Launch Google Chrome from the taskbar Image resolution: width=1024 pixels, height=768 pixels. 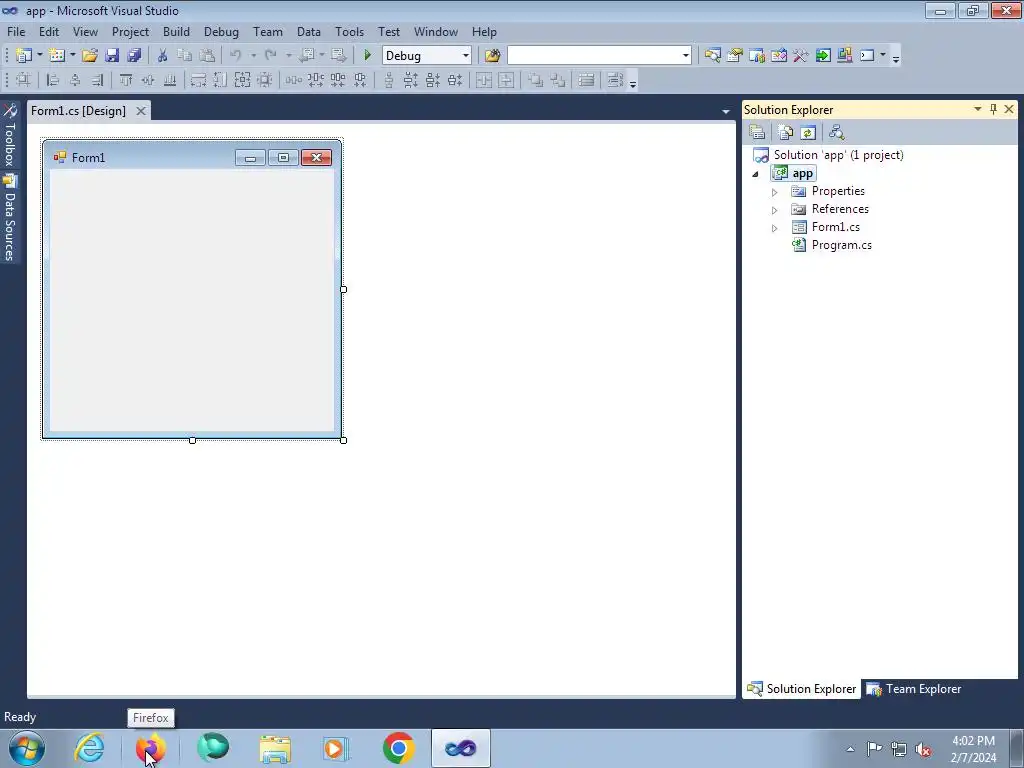398,748
